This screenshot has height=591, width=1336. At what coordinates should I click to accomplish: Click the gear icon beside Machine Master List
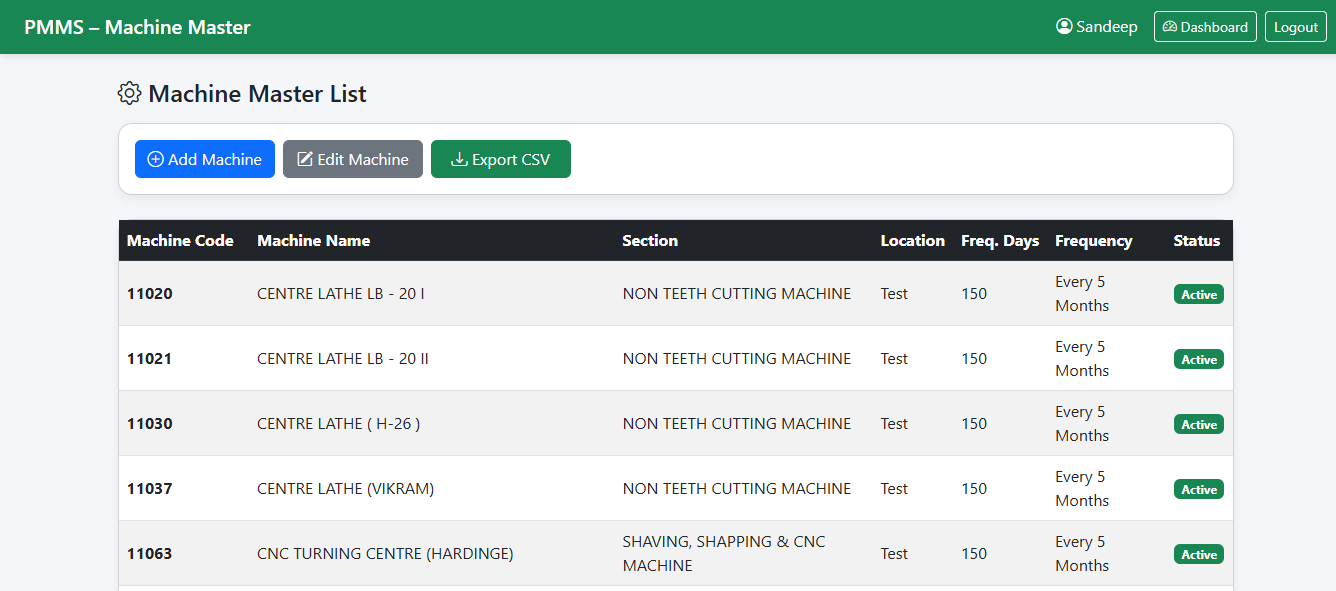[x=129, y=94]
